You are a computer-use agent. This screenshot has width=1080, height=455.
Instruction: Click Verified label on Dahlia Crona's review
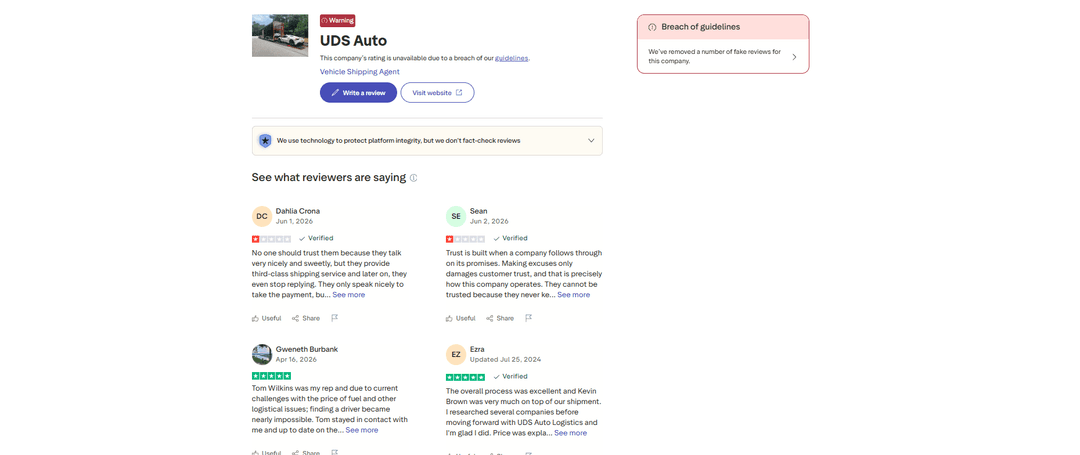[315, 238]
